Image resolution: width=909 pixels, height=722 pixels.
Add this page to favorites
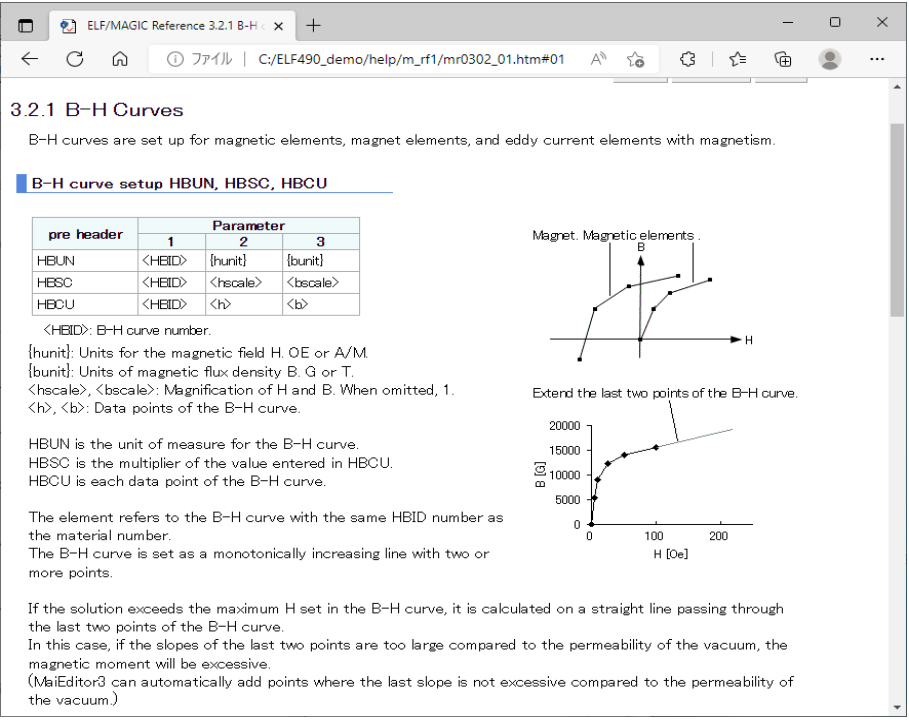pos(635,59)
